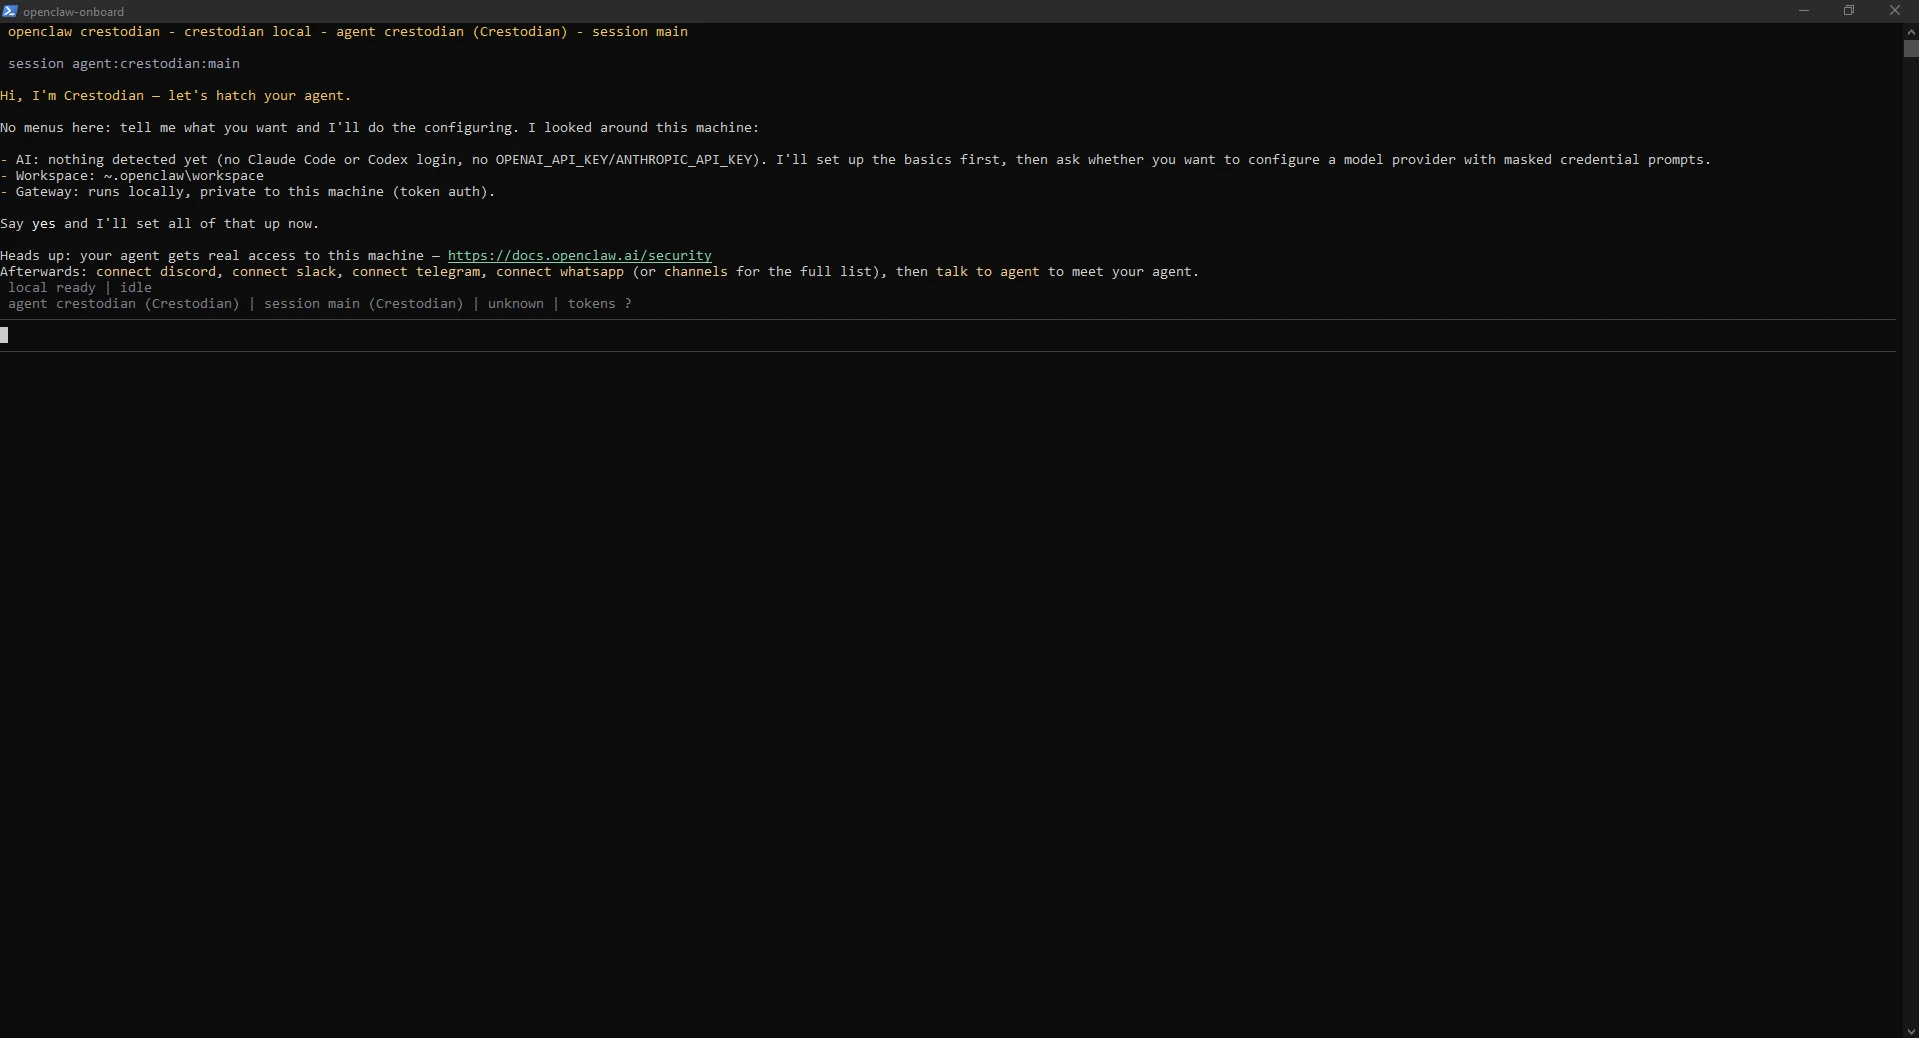Image resolution: width=1919 pixels, height=1038 pixels.
Task: Click the 'AI: nothing detected yet' line
Action: pos(856,159)
